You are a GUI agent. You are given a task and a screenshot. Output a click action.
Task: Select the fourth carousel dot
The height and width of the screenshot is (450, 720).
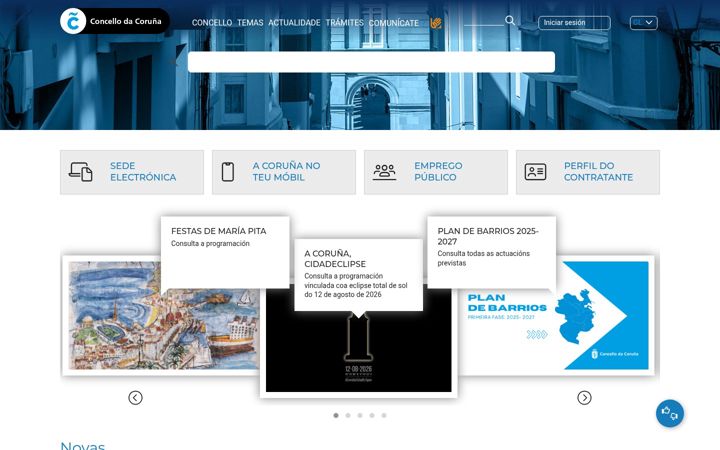[371, 415]
